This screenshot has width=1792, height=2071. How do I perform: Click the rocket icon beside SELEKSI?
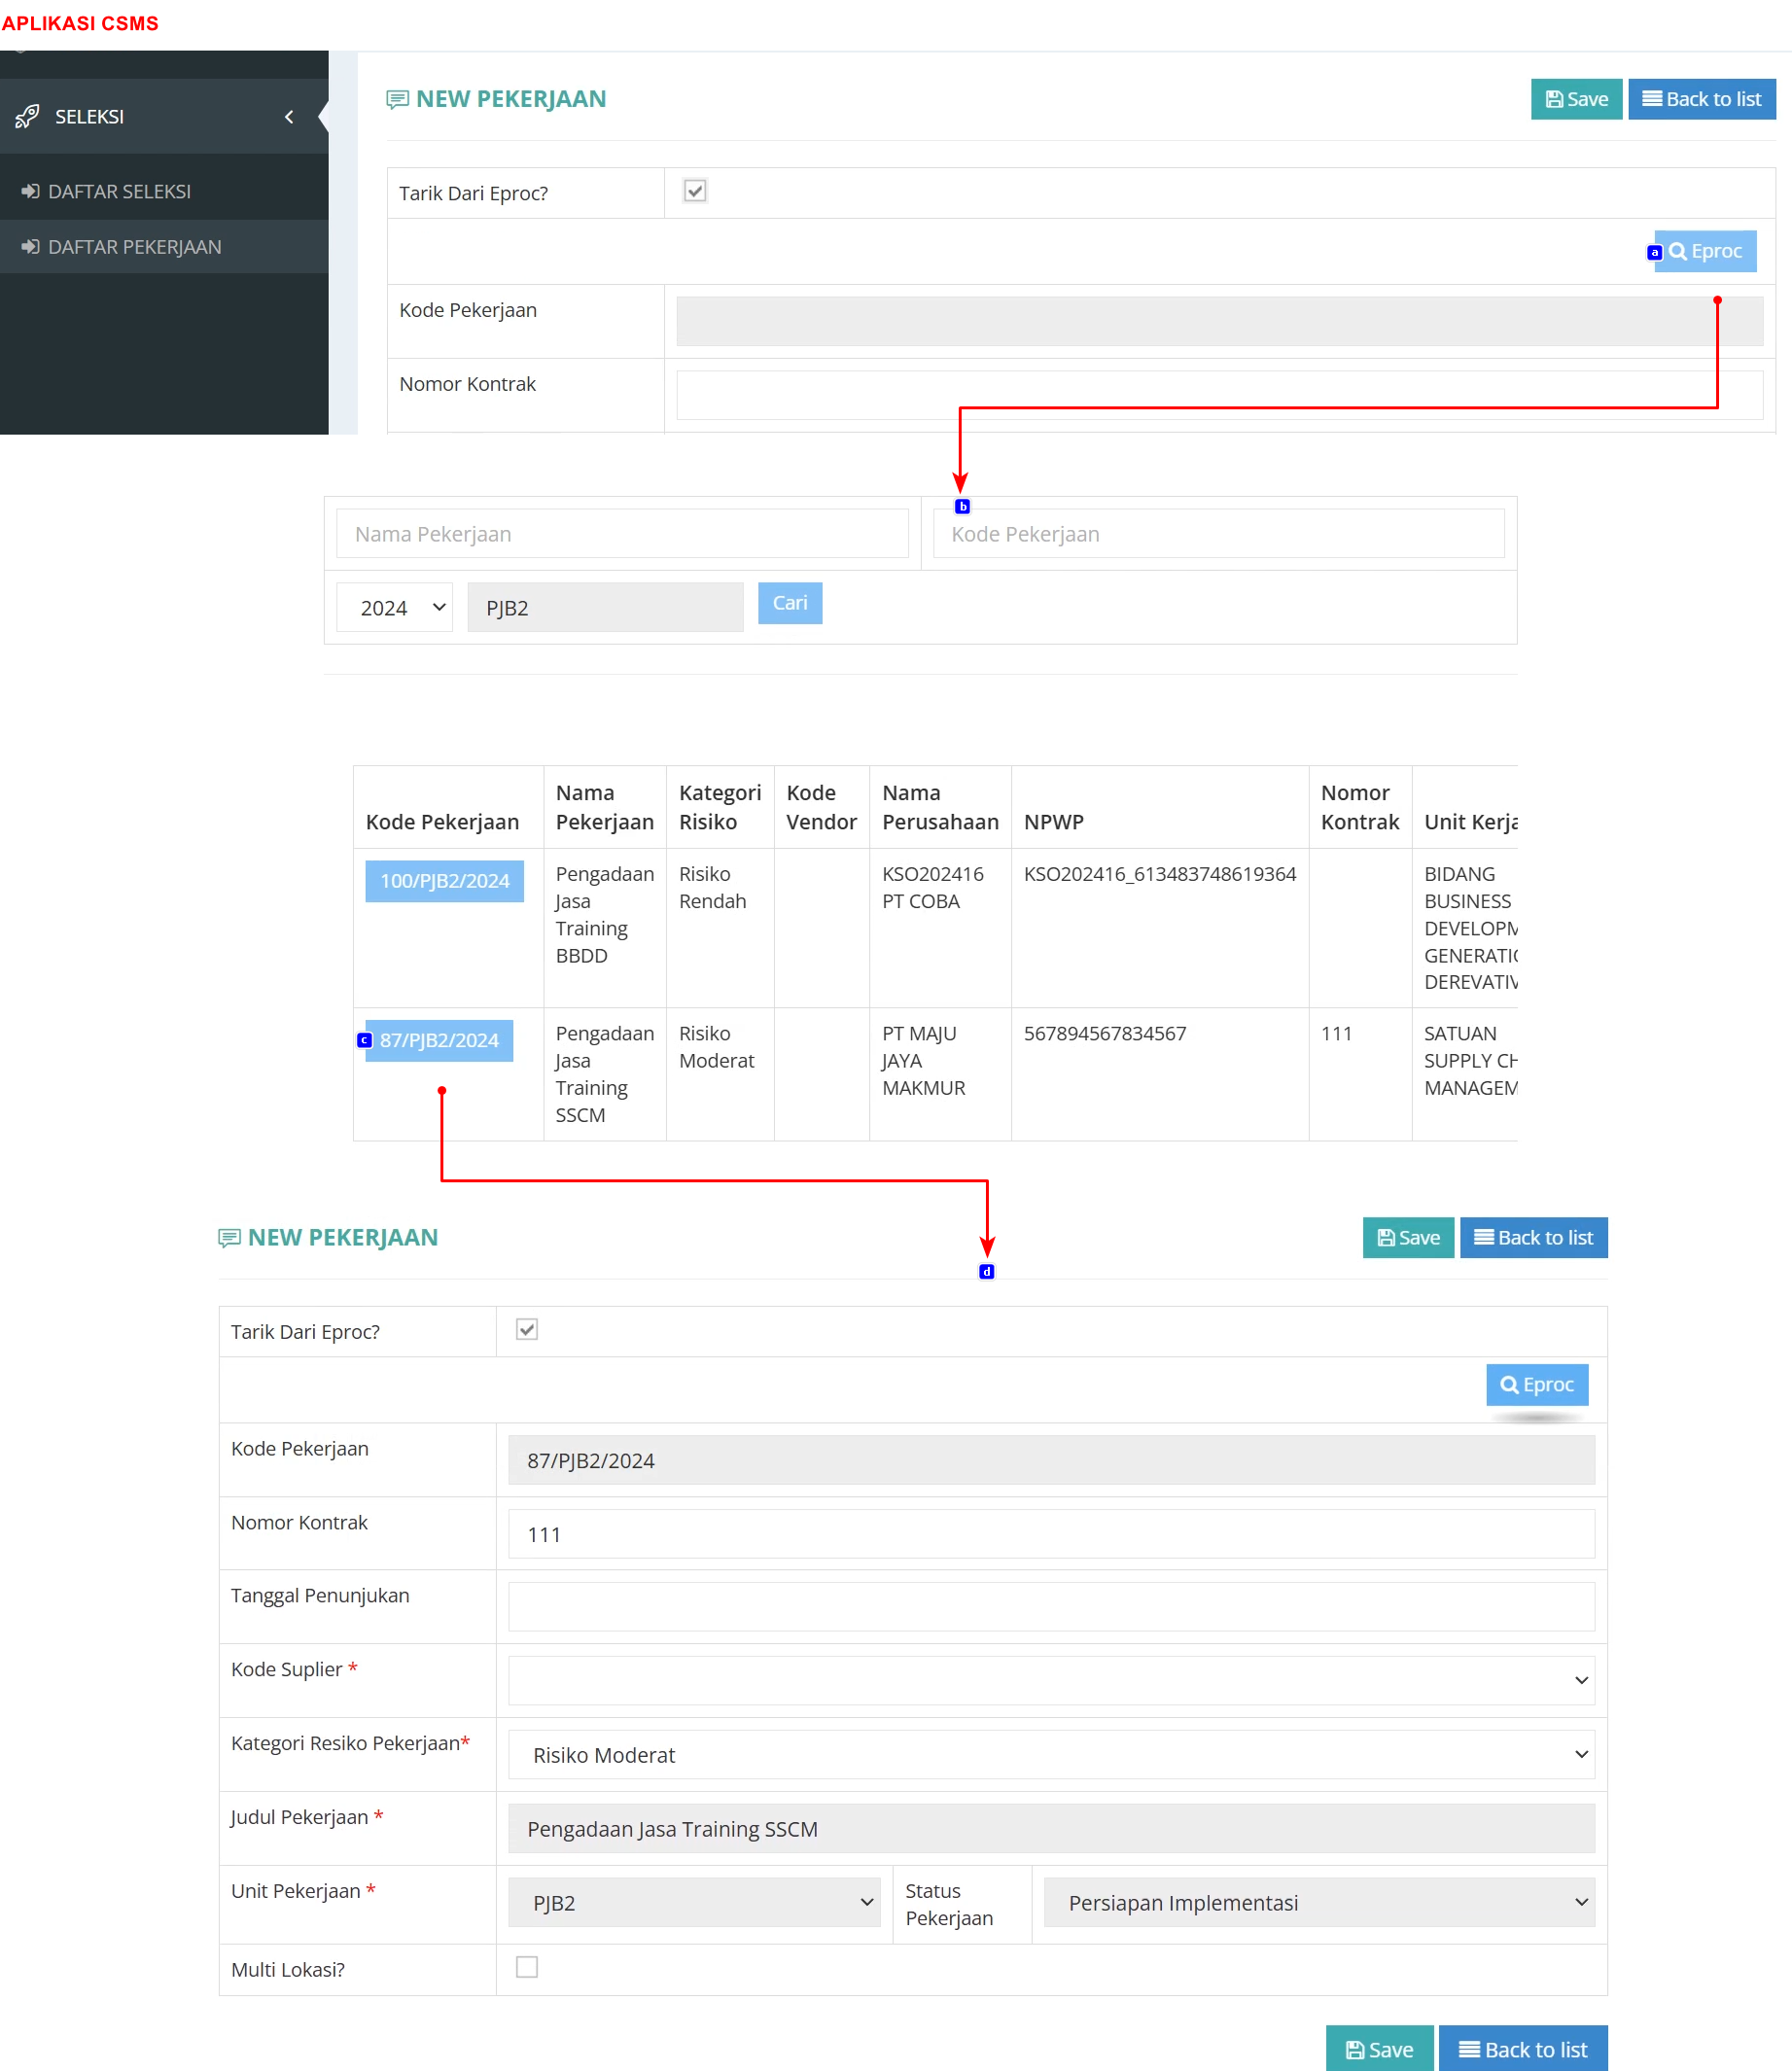(x=28, y=116)
